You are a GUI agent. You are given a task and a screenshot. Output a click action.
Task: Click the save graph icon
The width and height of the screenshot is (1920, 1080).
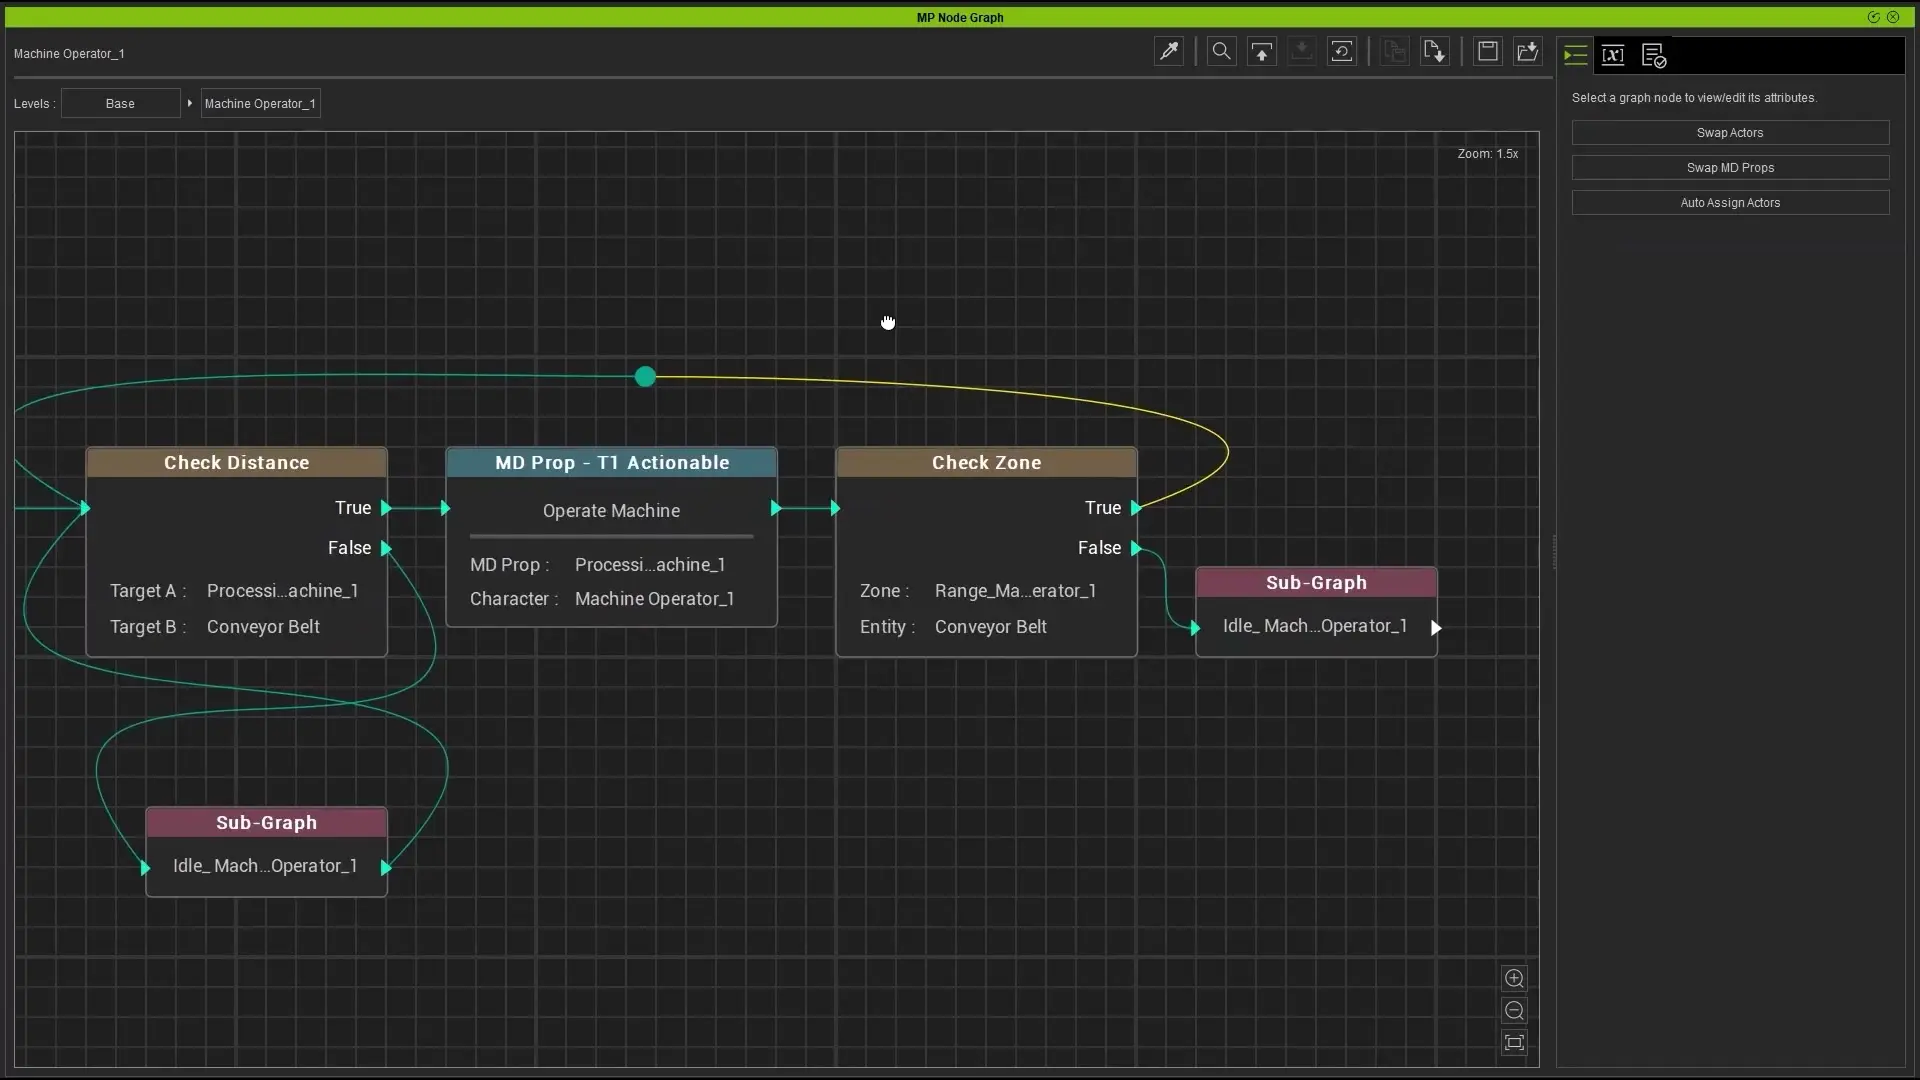[x=1488, y=51]
